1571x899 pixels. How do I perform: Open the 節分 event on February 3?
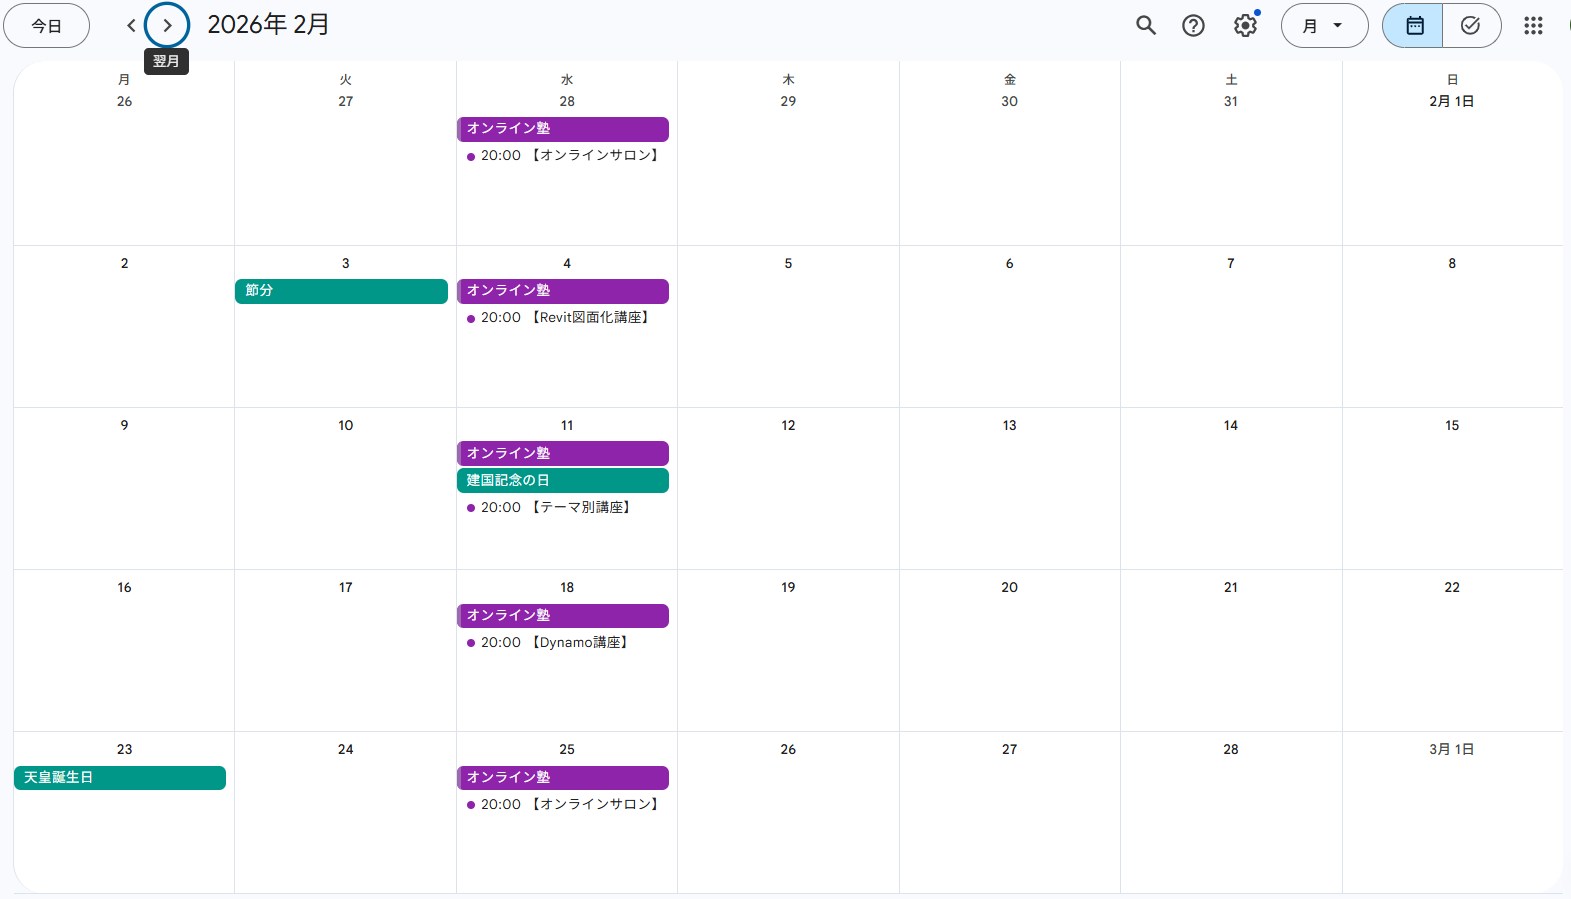[341, 291]
